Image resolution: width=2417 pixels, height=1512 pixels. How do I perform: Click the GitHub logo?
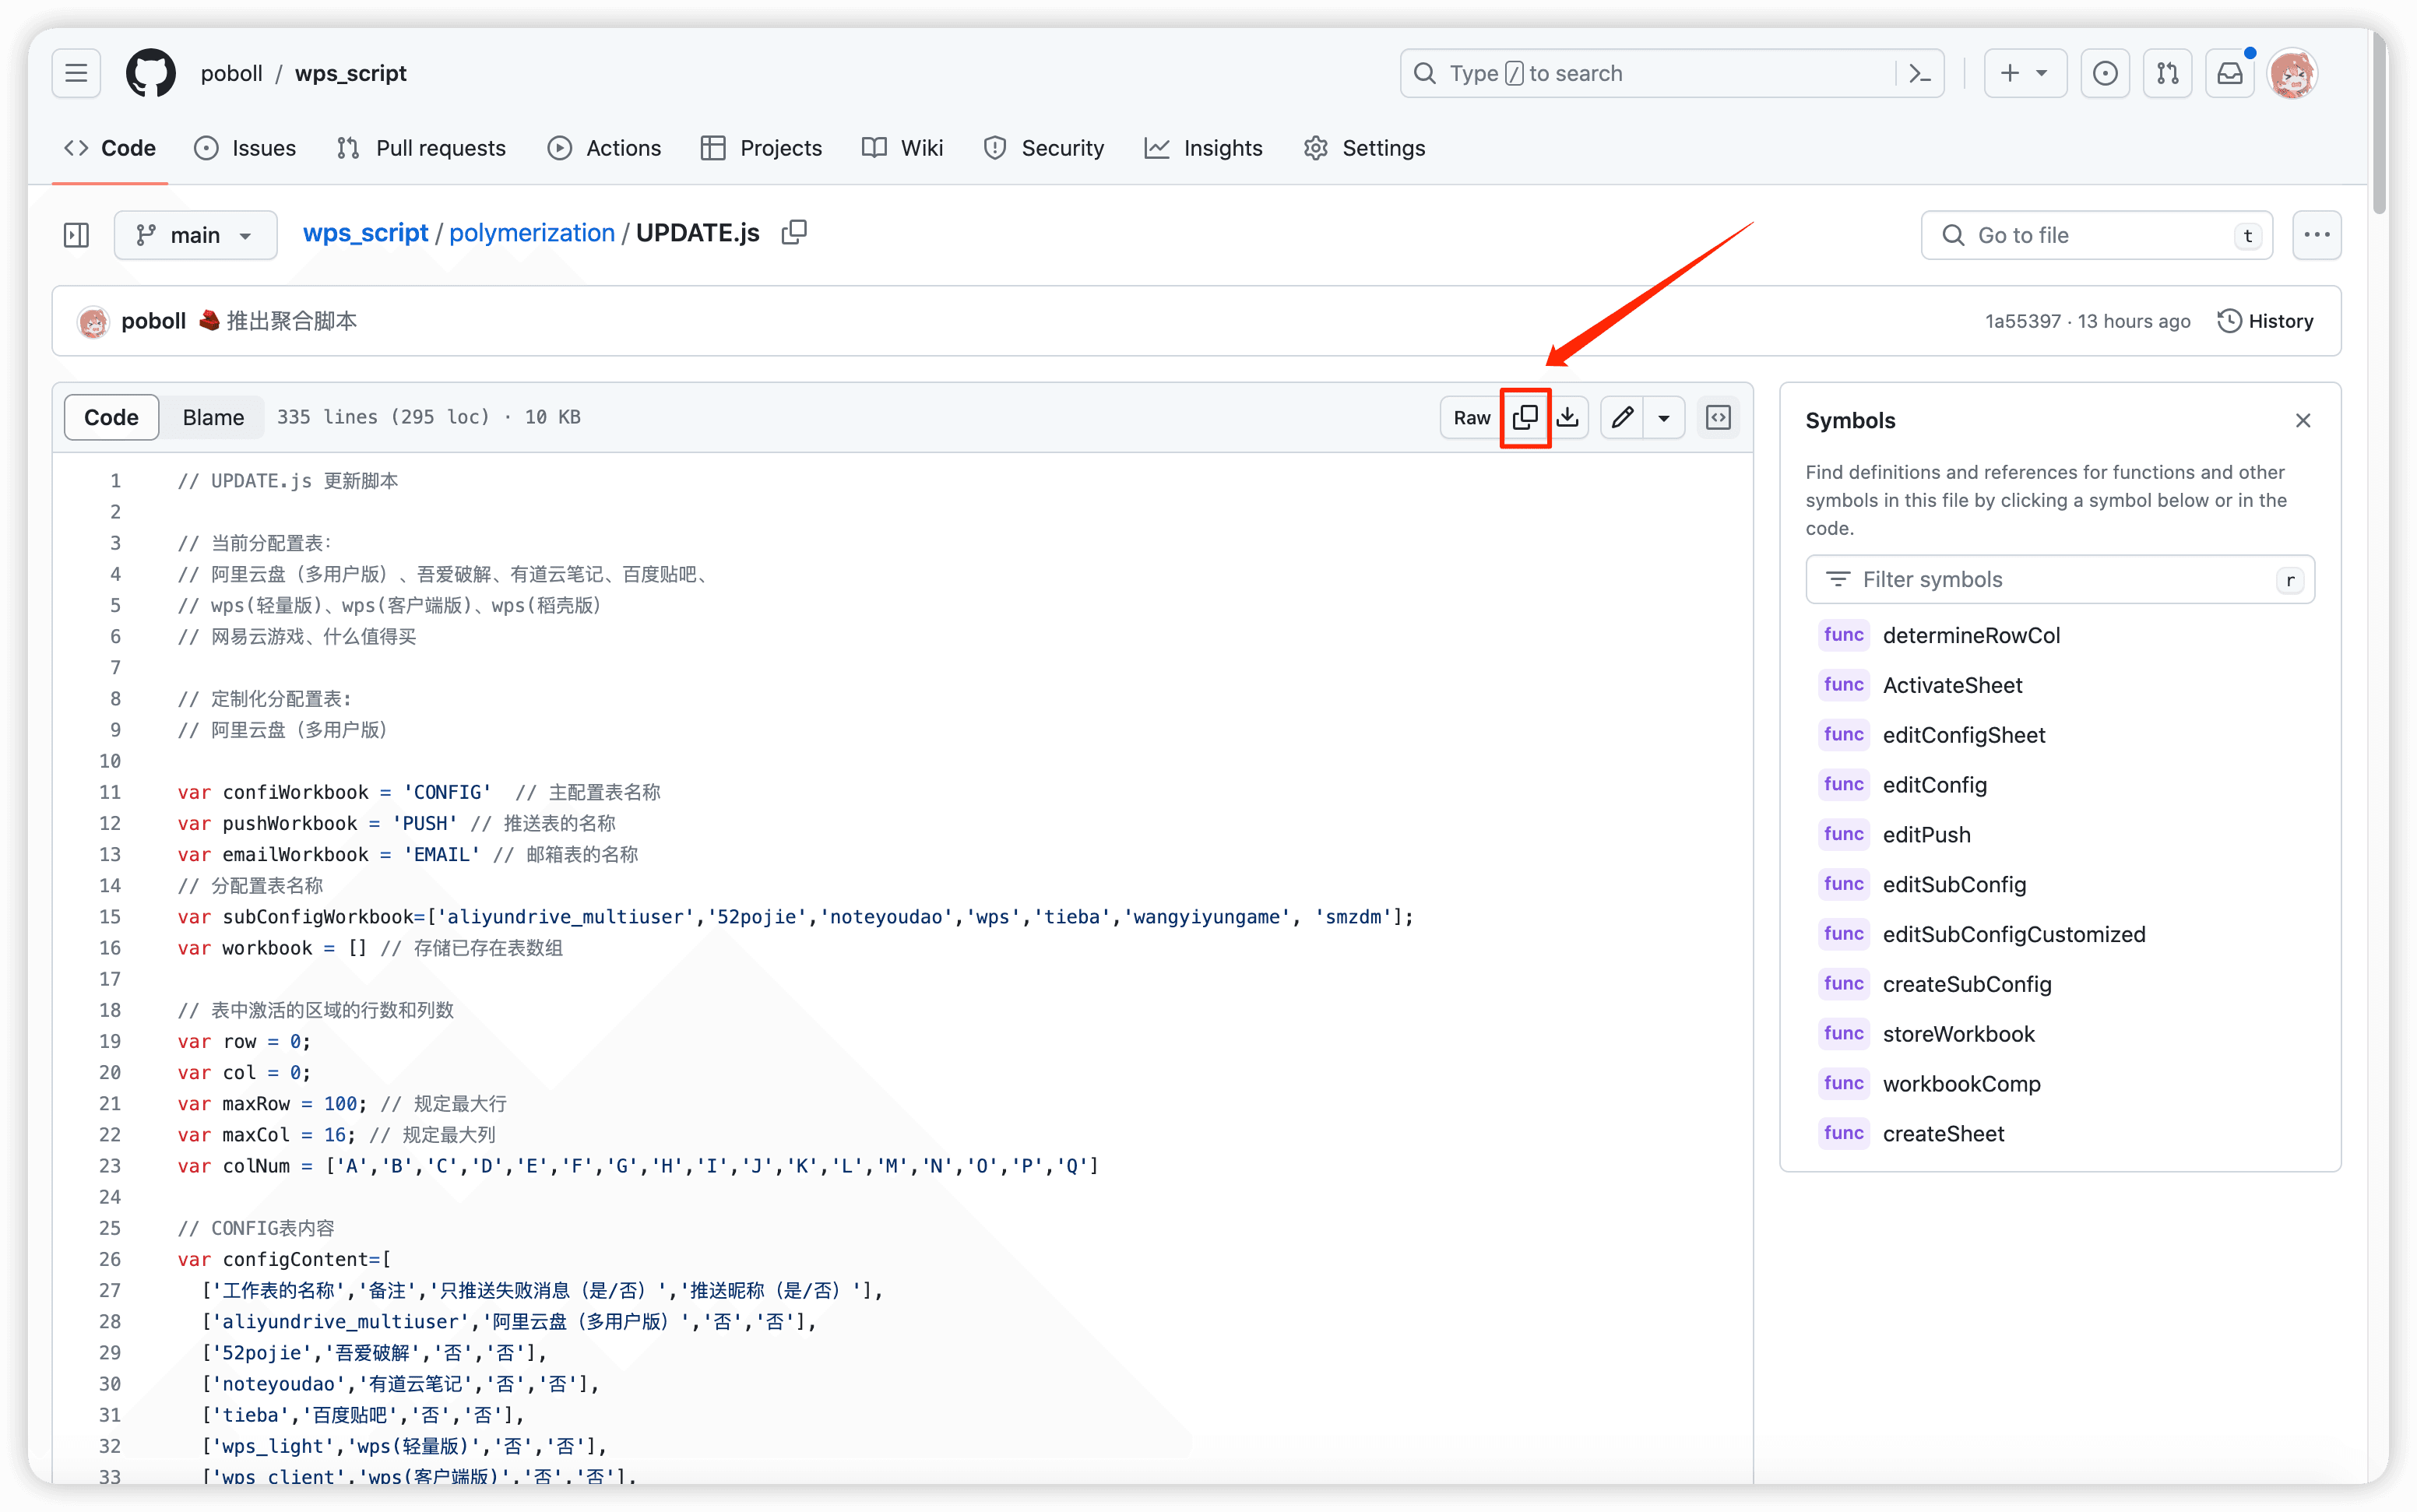[150, 72]
